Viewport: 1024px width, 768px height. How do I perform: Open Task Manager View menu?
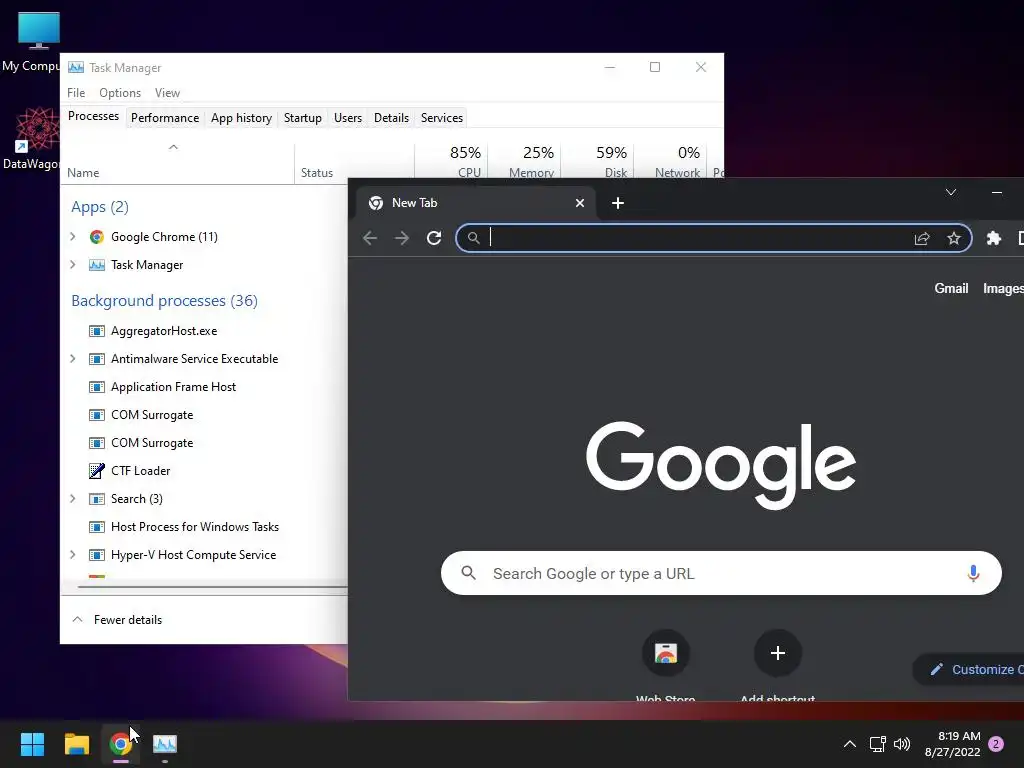(x=167, y=93)
